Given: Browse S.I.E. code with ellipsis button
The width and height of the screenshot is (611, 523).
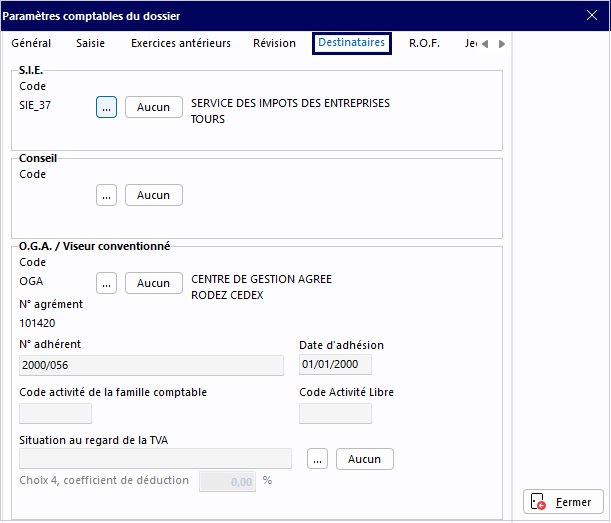Looking at the screenshot, I should click(x=106, y=107).
